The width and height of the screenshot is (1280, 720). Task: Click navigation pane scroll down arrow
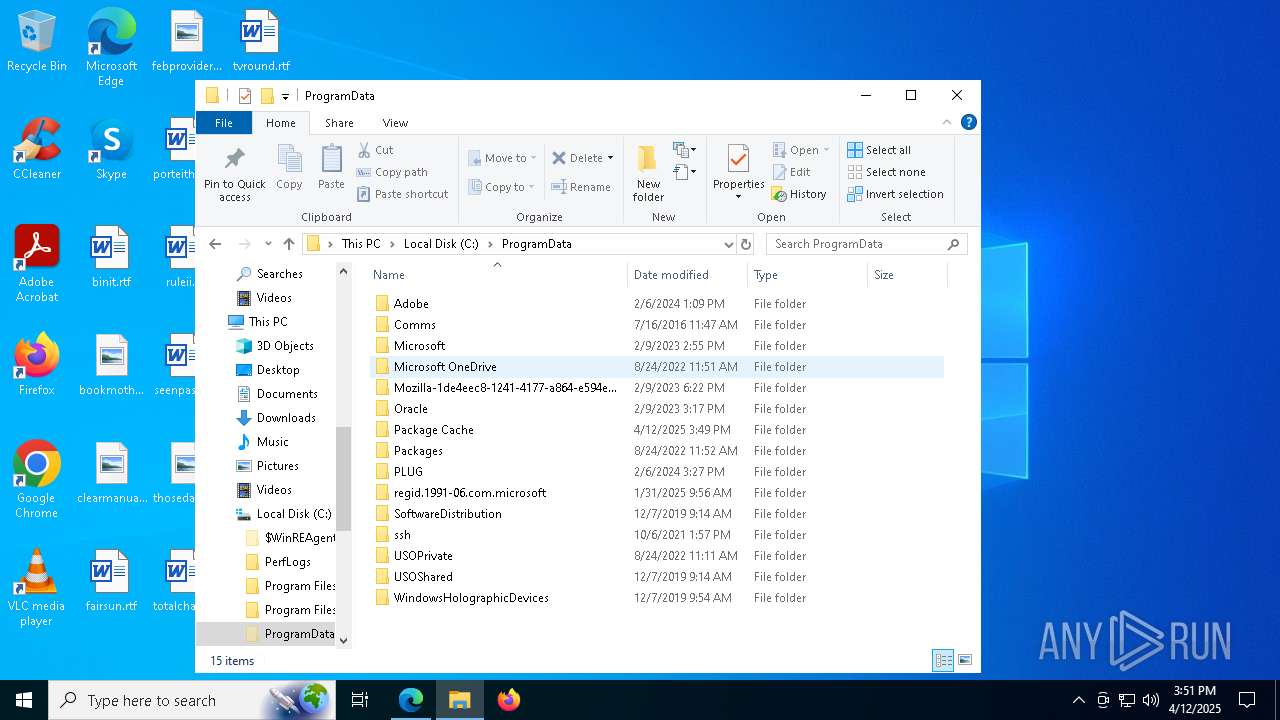[343, 640]
